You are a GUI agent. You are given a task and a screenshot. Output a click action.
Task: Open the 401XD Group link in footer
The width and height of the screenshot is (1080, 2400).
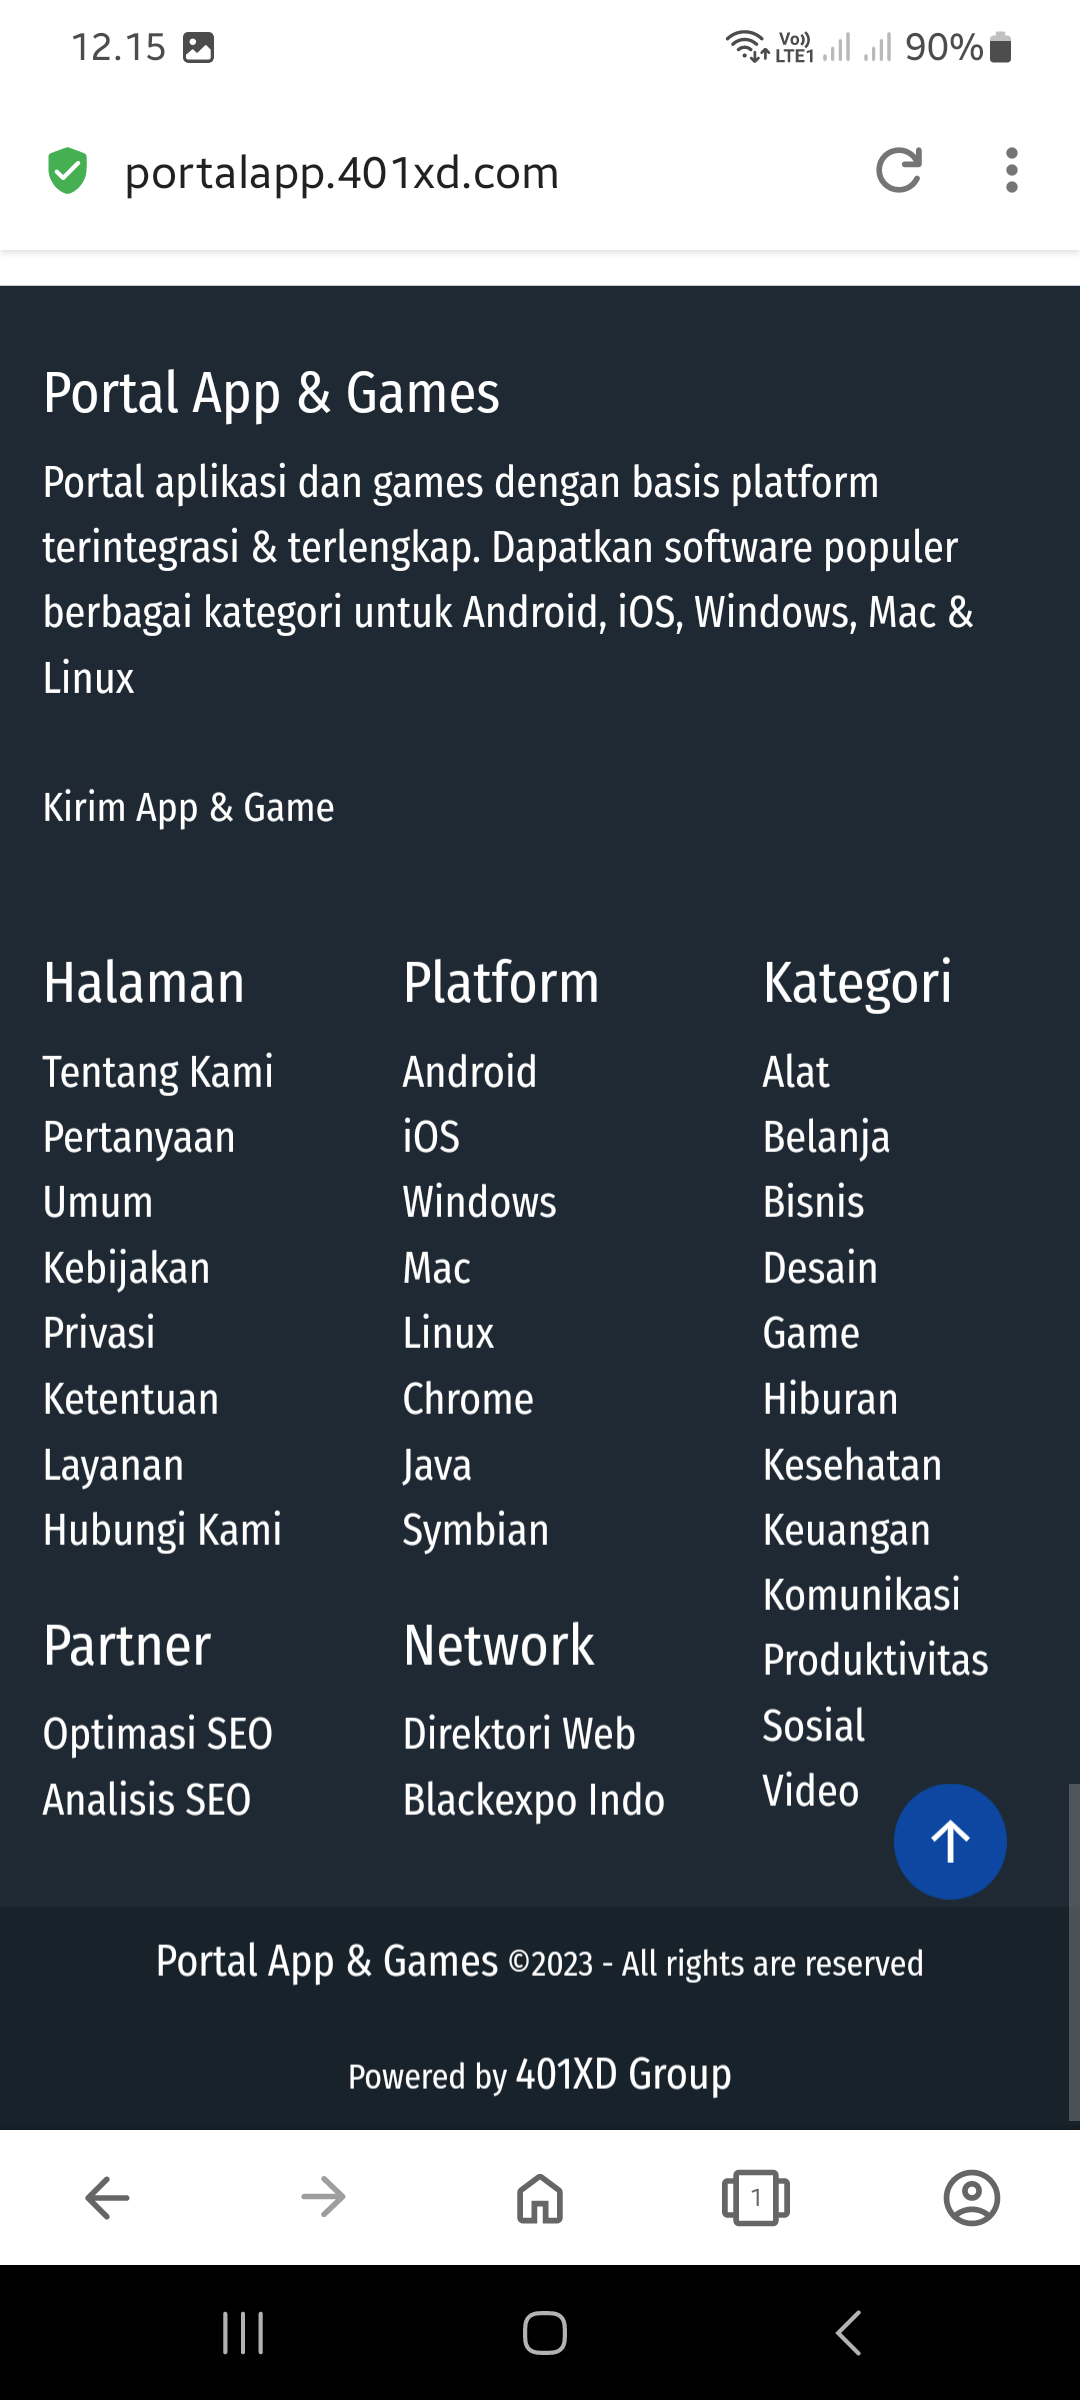[x=623, y=2074]
